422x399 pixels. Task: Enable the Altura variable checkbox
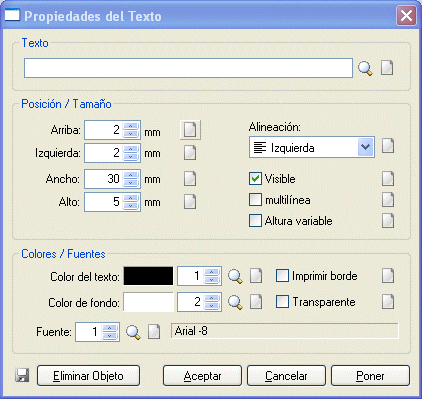point(255,221)
